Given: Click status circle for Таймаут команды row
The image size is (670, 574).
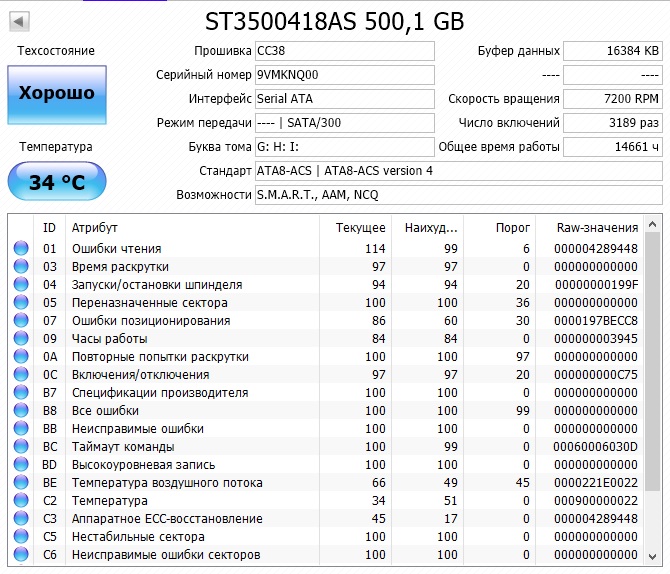Looking at the screenshot, I should [21, 446].
